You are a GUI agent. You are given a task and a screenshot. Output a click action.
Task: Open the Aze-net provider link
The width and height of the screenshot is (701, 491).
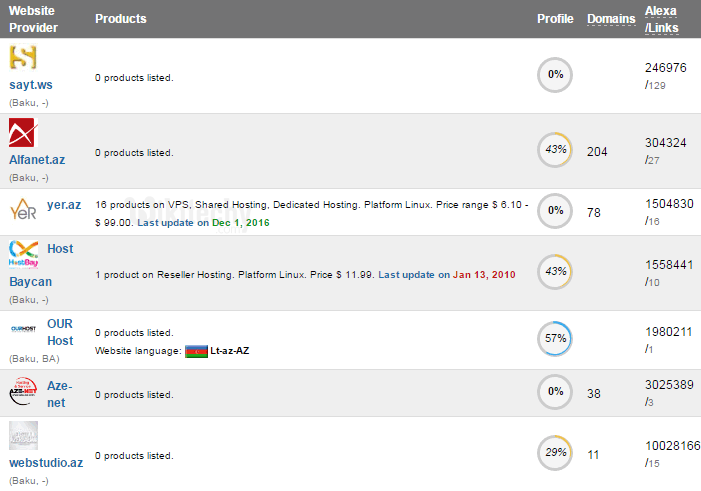pos(59,394)
